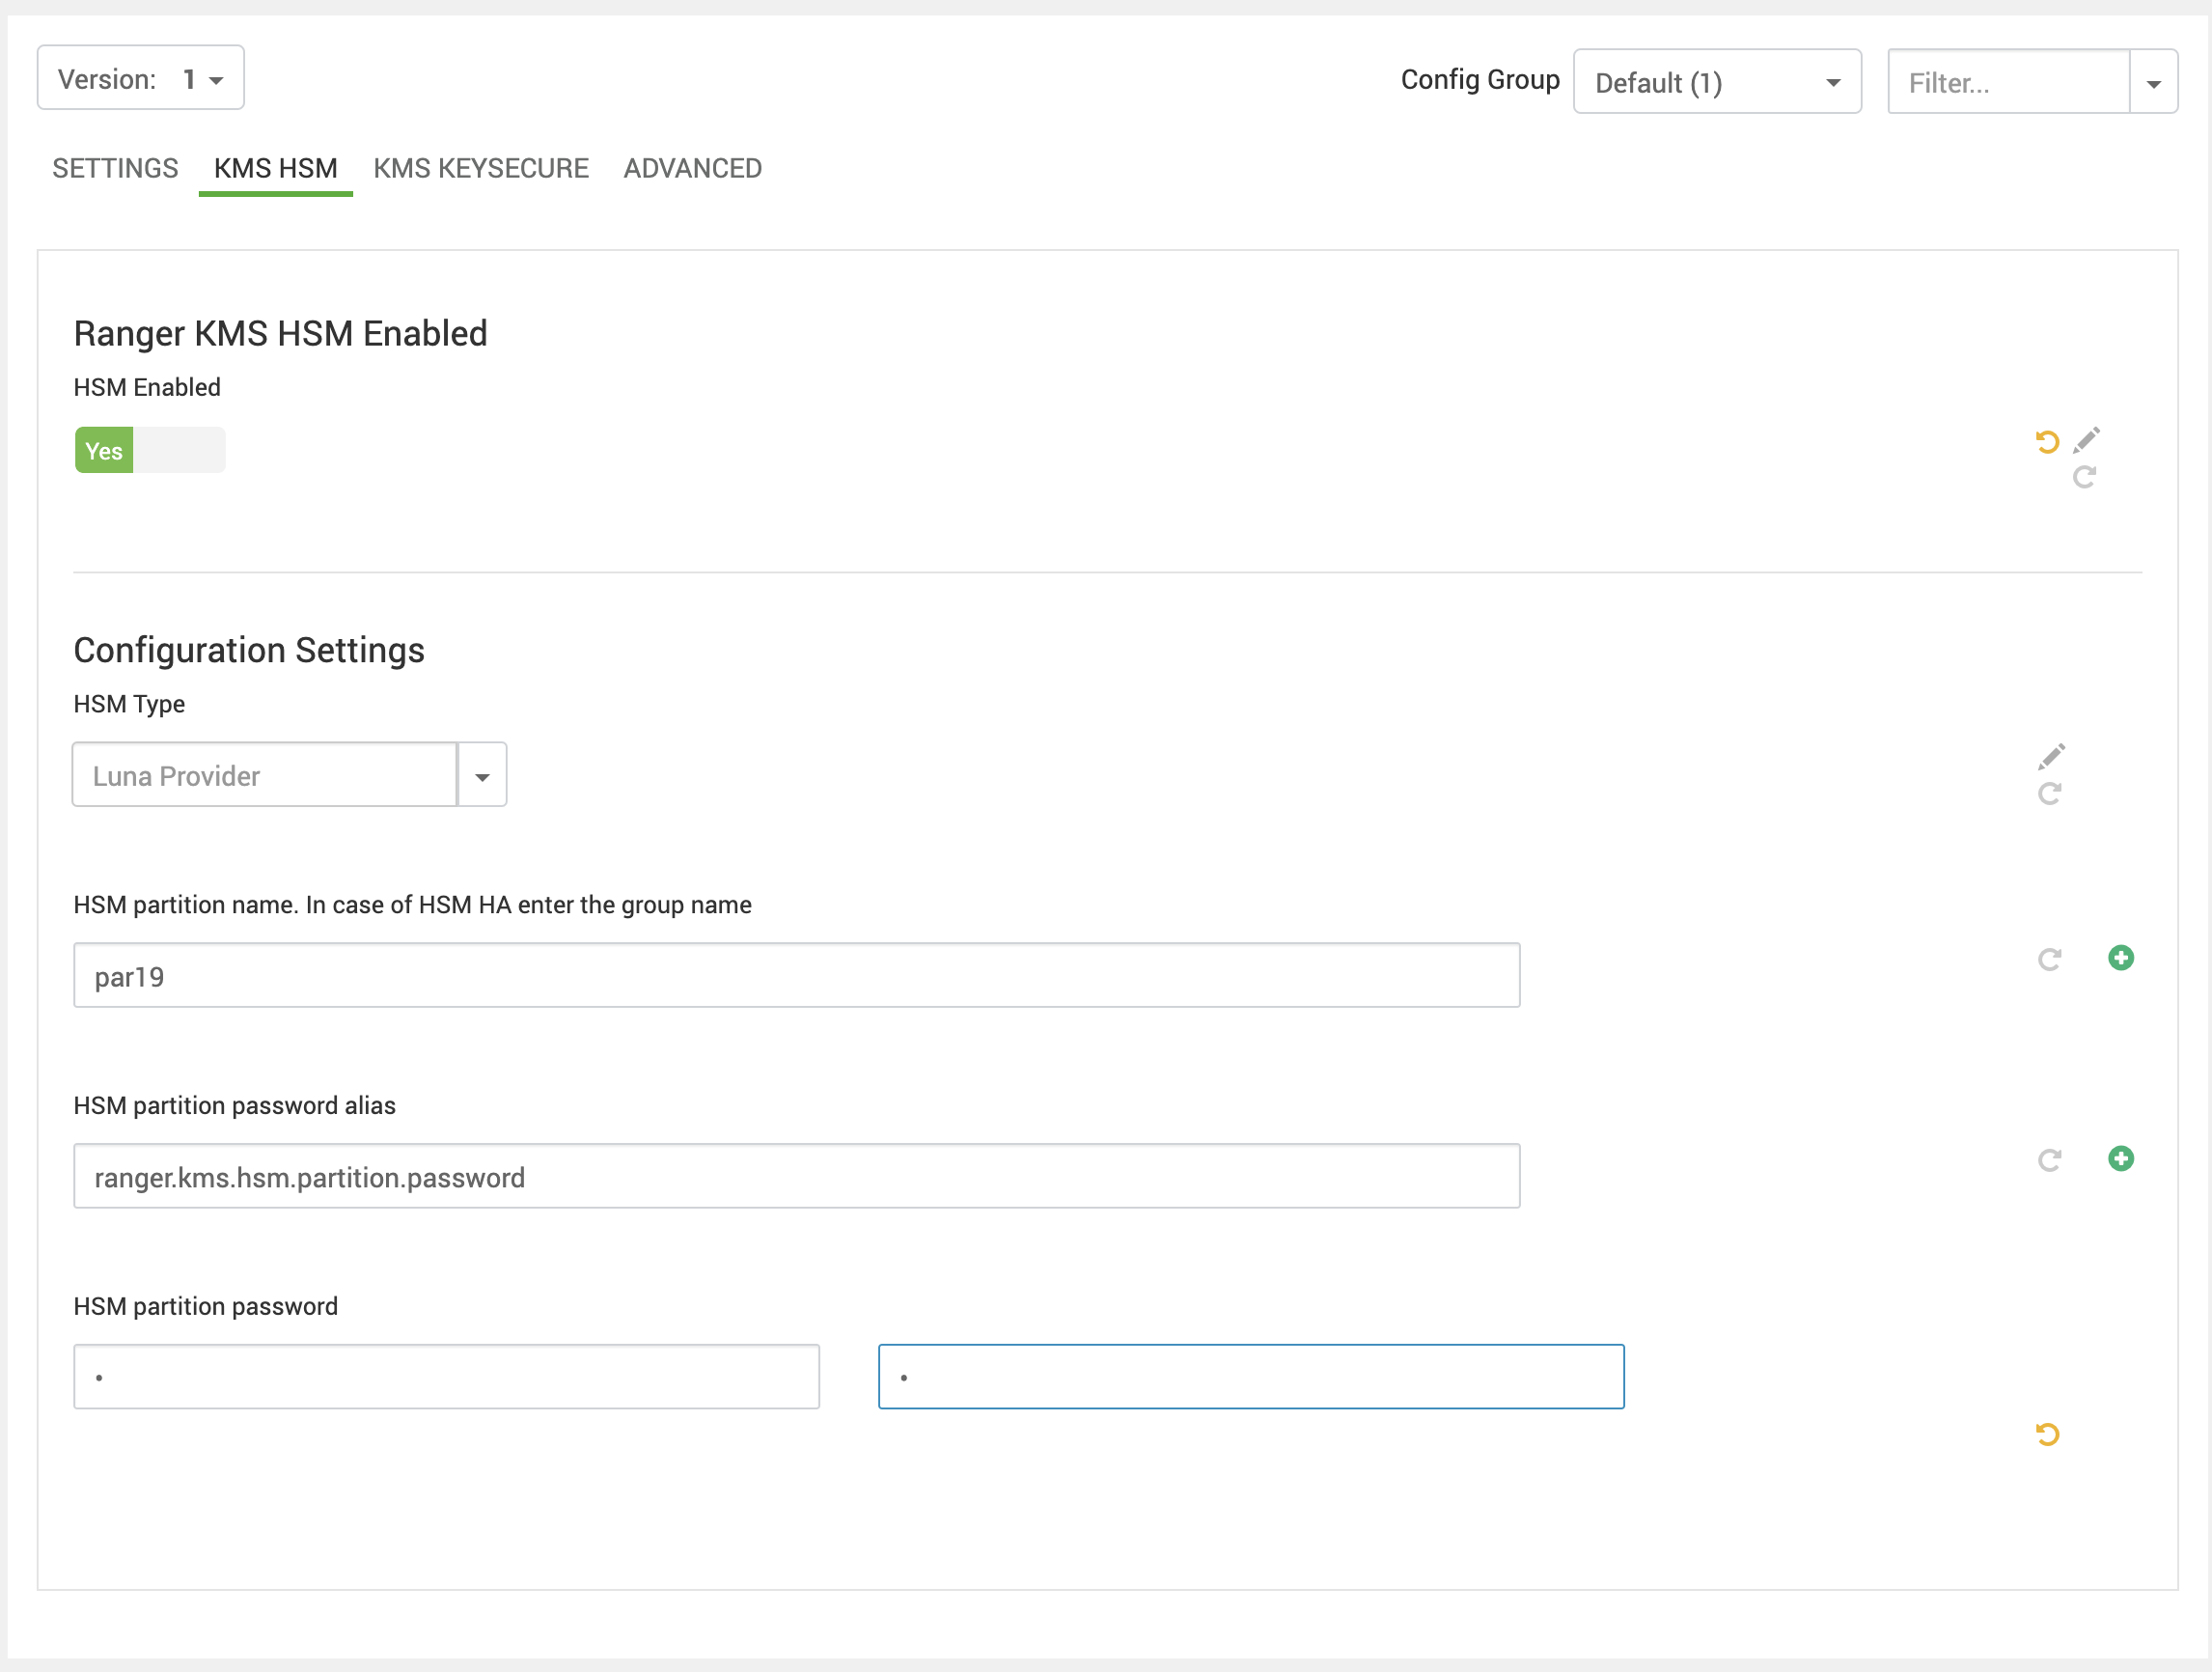Click the gray refresh icon for partition name
The height and width of the screenshot is (1672, 2212).
[2050, 959]
